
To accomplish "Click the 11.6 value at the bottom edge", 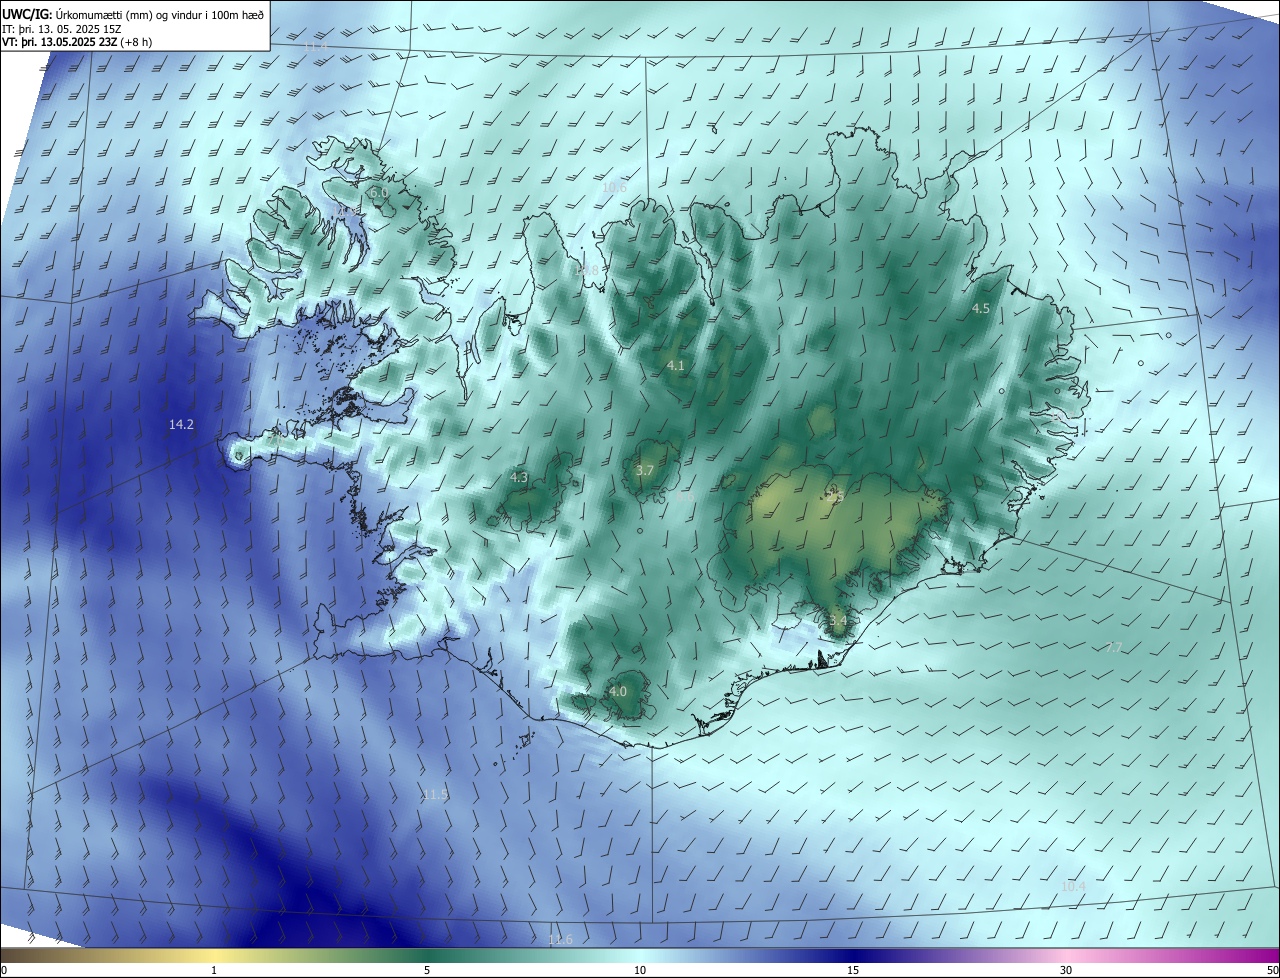I will [x=561, y=939].
